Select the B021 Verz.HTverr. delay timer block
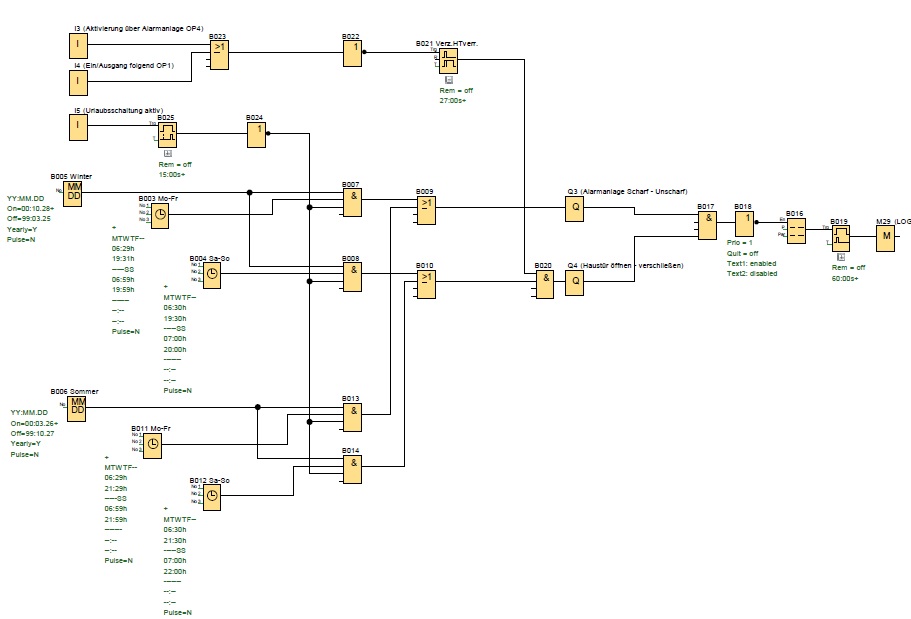Viewport: 911px width, 619px height. pos(450,61)
